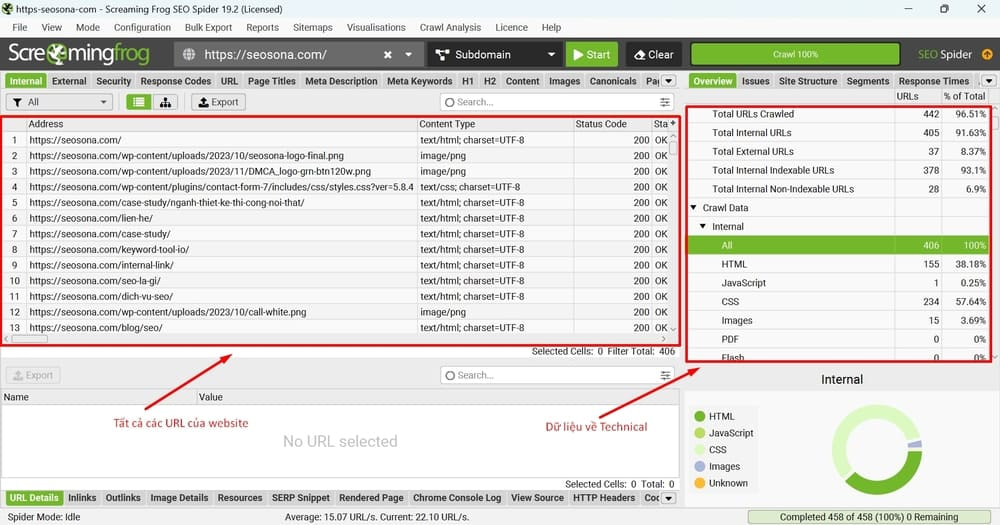Click the Clear button
The width and height of the screenshot is (1000, 525).
654,54
